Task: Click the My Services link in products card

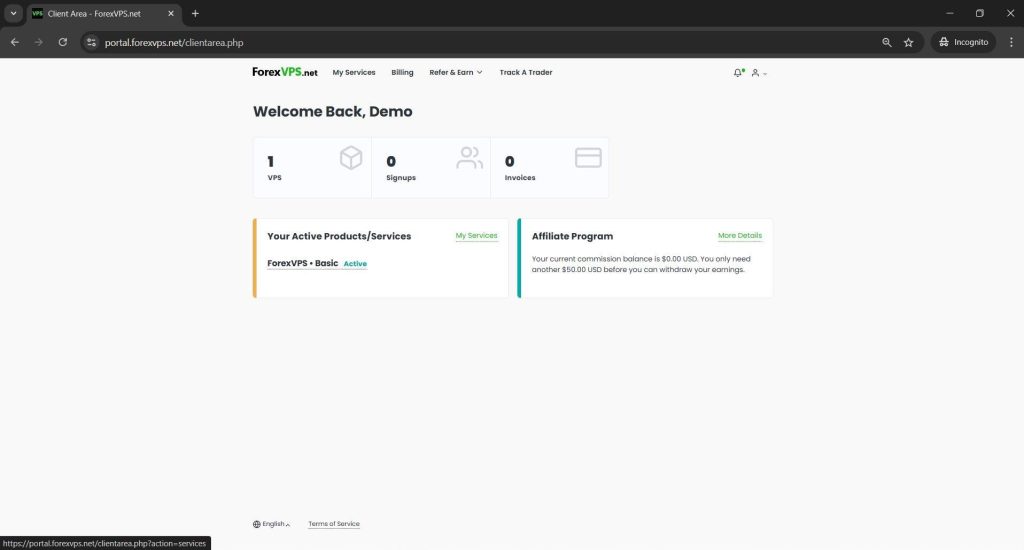Action: tap(476, 236)
